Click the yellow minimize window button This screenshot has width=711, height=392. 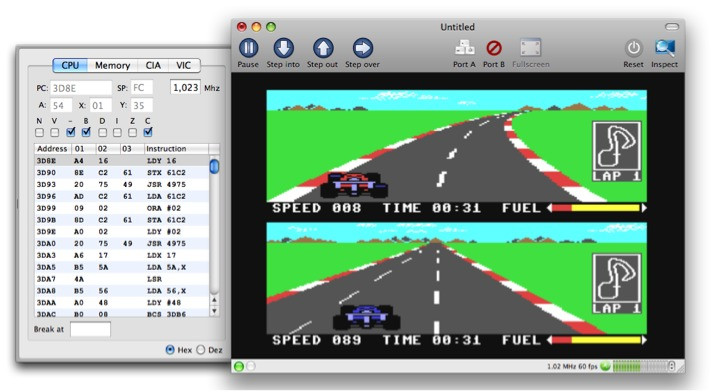coord(257,27)
